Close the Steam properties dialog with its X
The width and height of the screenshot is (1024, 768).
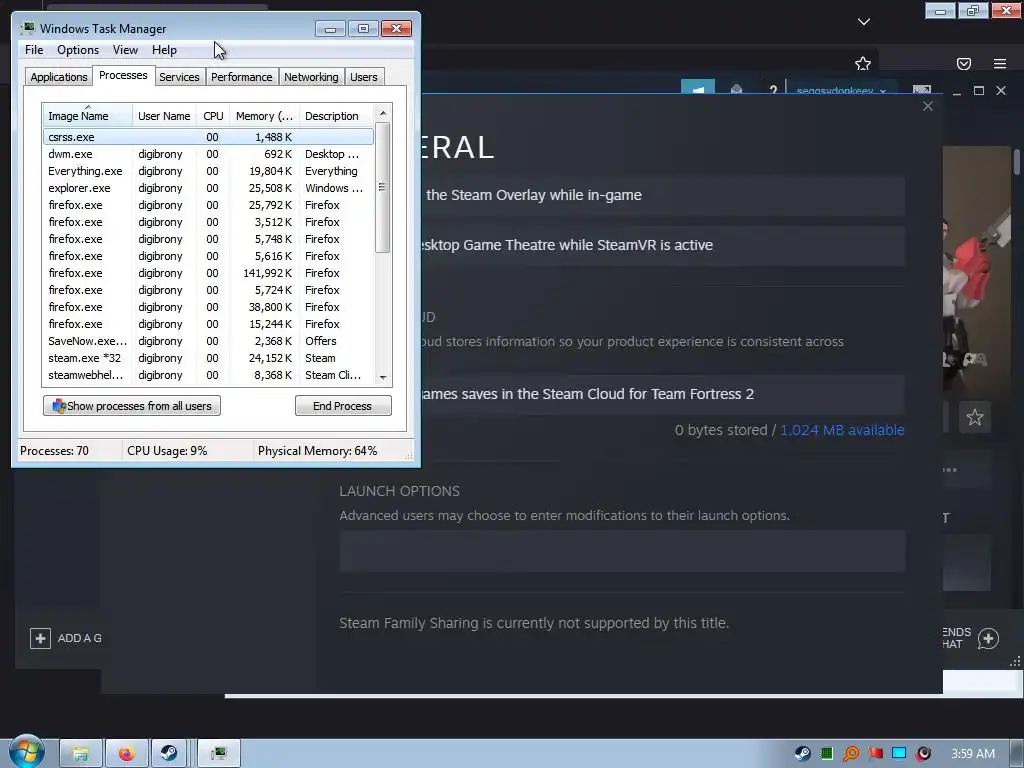[928, 106]
